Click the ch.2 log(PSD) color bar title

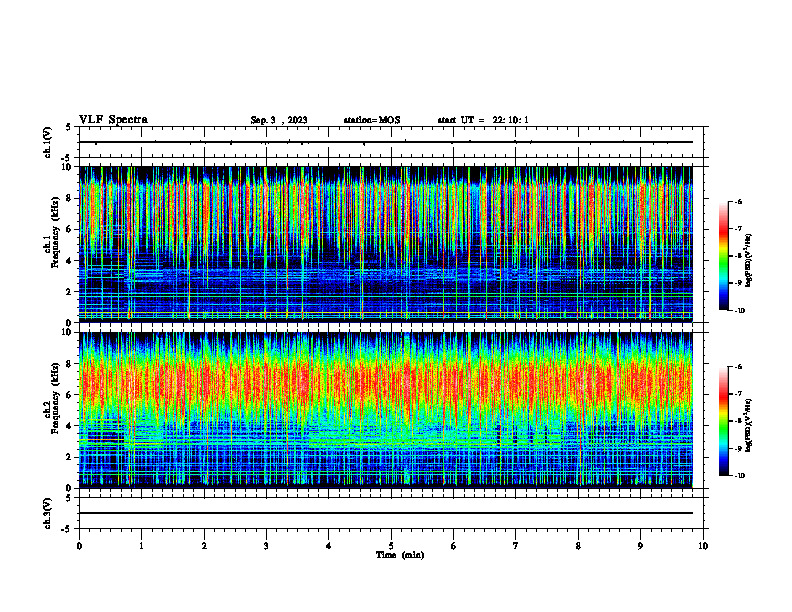click(x=749, y=426)
